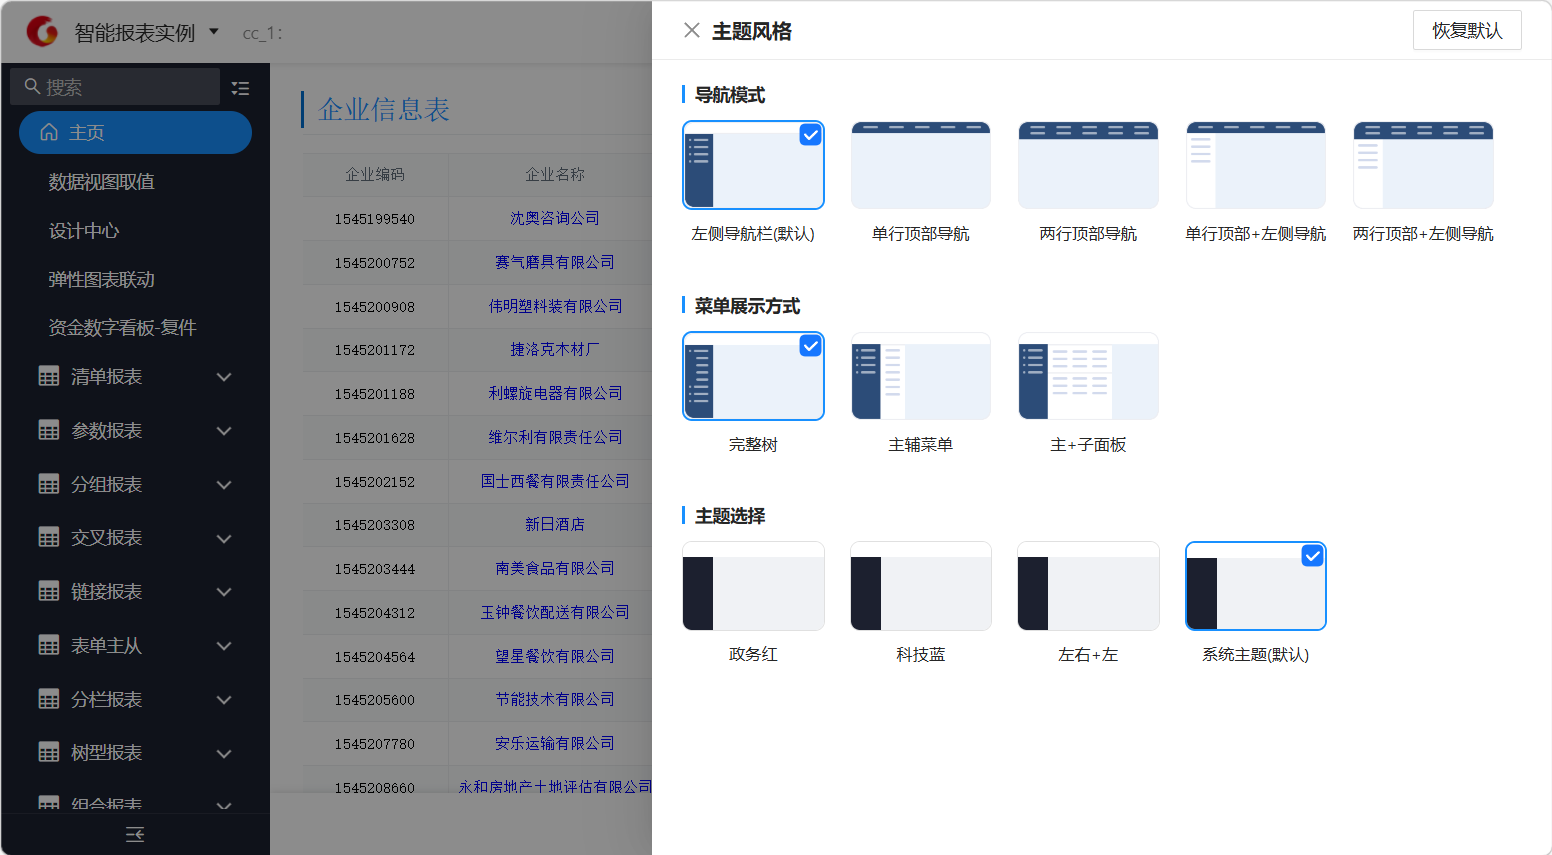
Task: Expand the 表单主从 menu chevron
Action: [x=224, y=646]
